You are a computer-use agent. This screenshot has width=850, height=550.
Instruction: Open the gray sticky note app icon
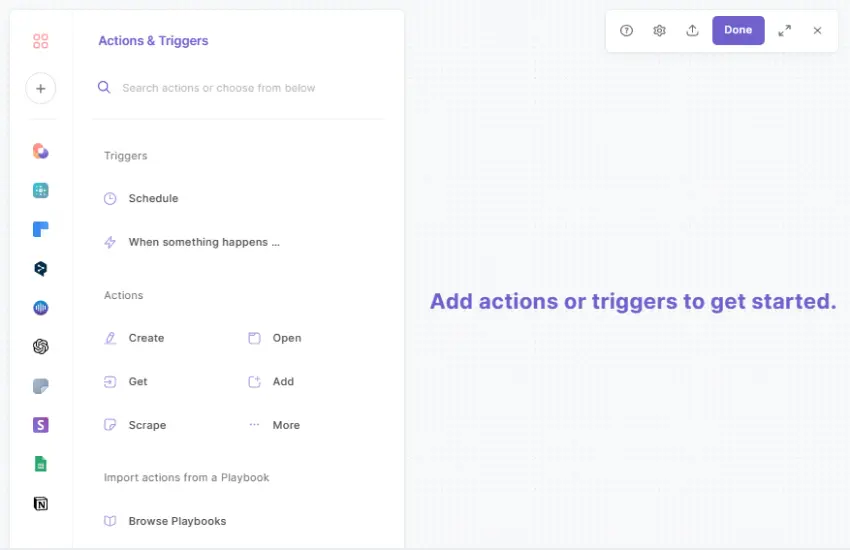(41, 386)
